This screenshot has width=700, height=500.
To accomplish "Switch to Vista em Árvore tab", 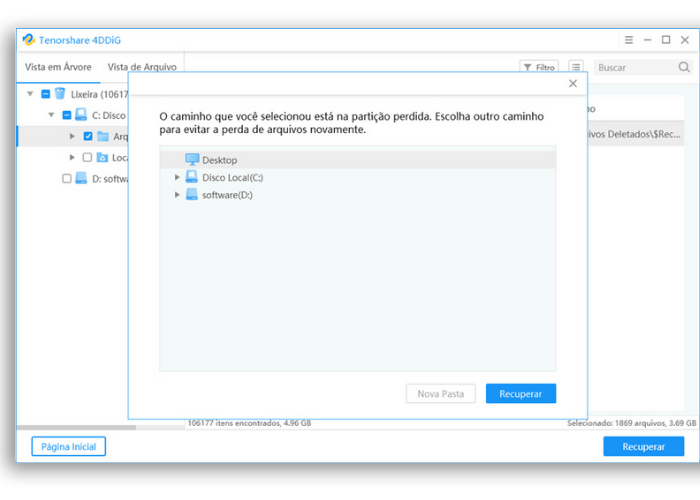I will (58, 67).
